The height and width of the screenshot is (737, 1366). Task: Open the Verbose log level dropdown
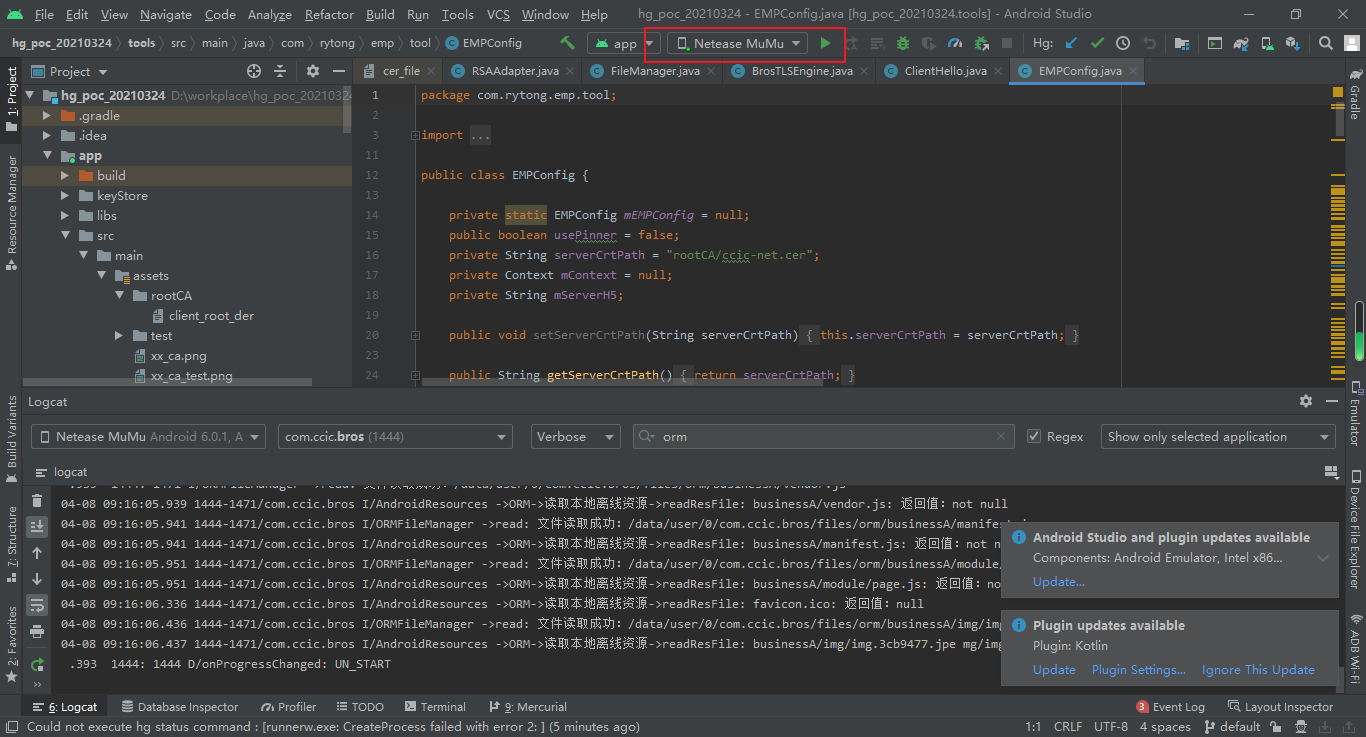[576, 437]
